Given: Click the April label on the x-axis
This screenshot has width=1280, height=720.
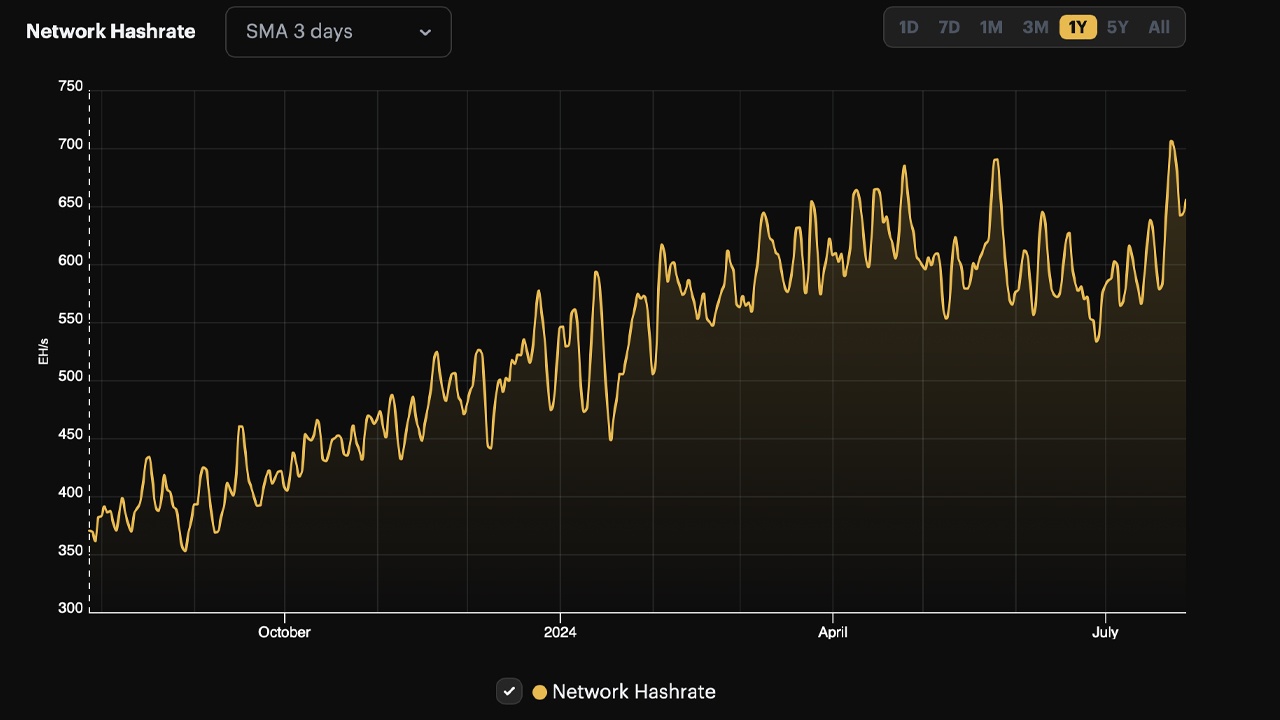Looking at the screenshot, I should click(x=833, y=632).
